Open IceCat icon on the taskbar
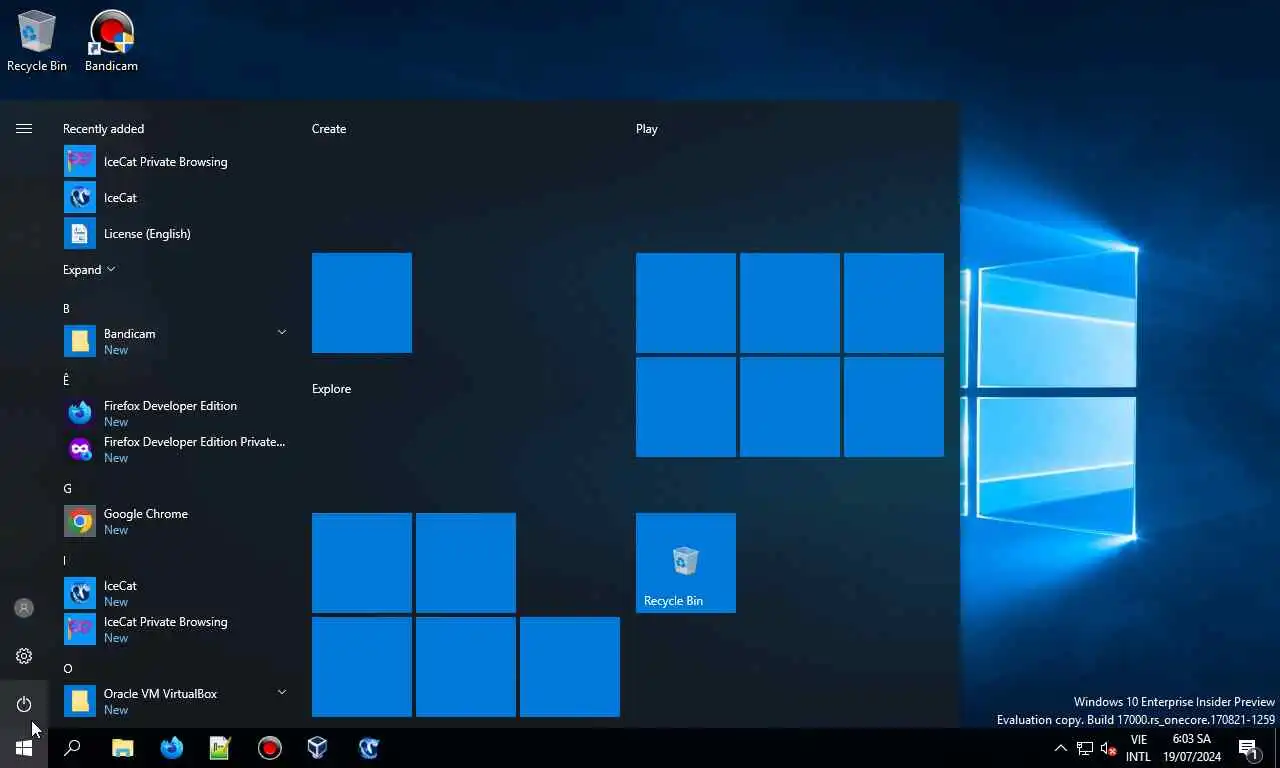 (x=368, y=748)
